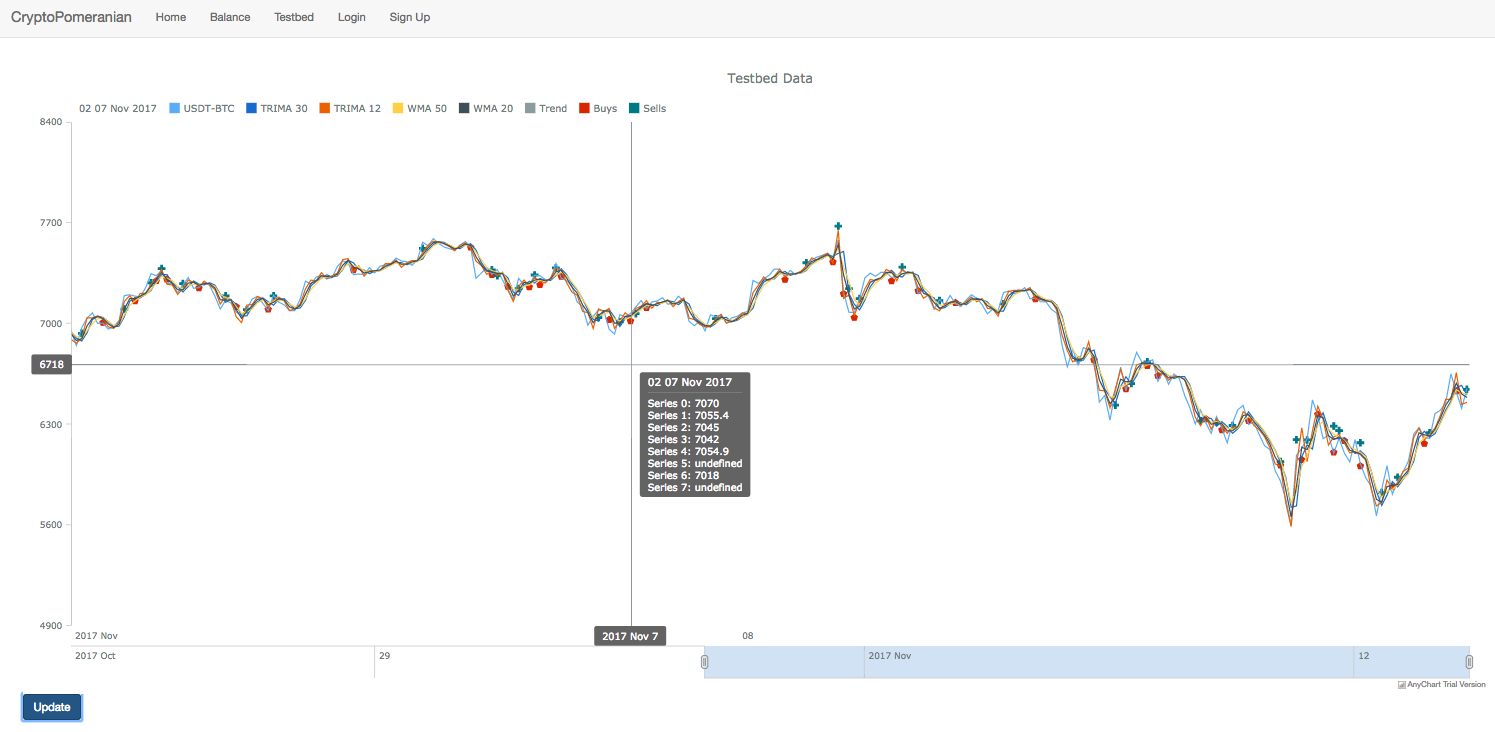Image resolution: width=1495 pixels, height=732 pixels.
Task: Open the Balance page
Action: pos(230,17)
